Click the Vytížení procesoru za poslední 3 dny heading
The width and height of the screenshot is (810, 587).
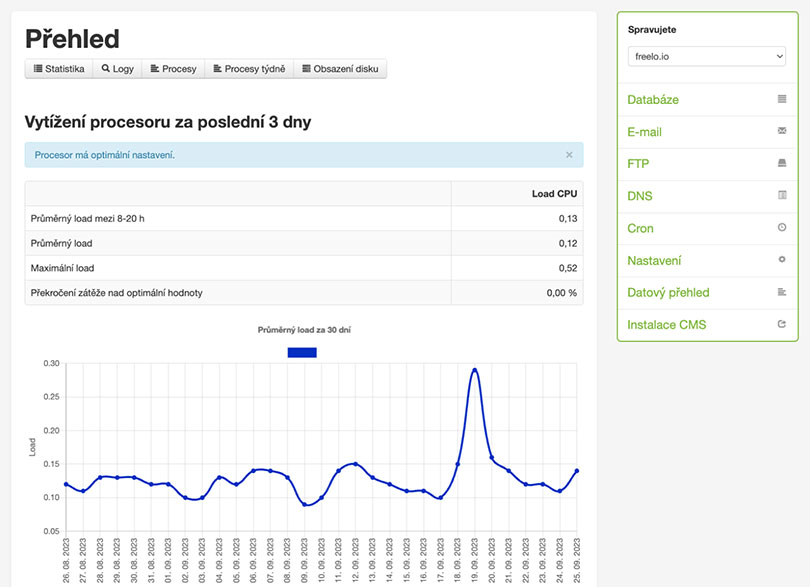pos(168,122)
